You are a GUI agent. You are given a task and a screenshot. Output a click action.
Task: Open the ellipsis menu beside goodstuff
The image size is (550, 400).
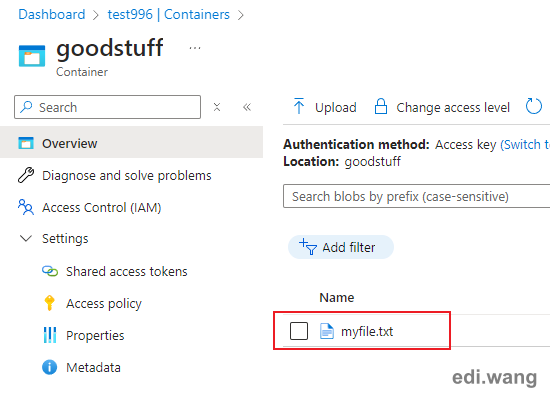click(x=195, y=48)
